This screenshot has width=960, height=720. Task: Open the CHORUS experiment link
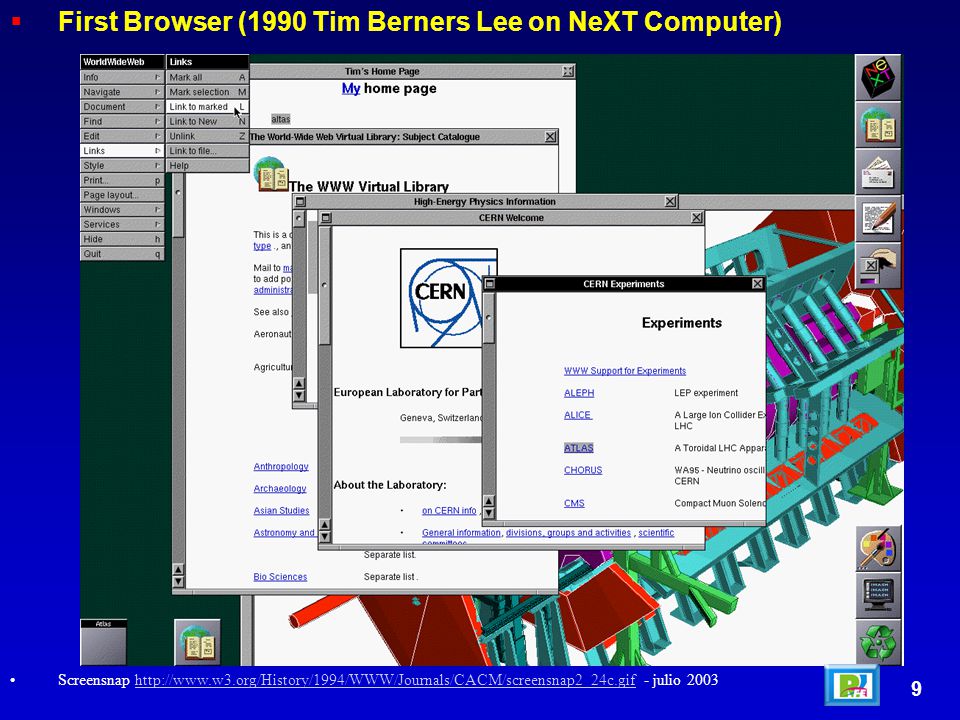pyautogui.click(x=583, y=470)
